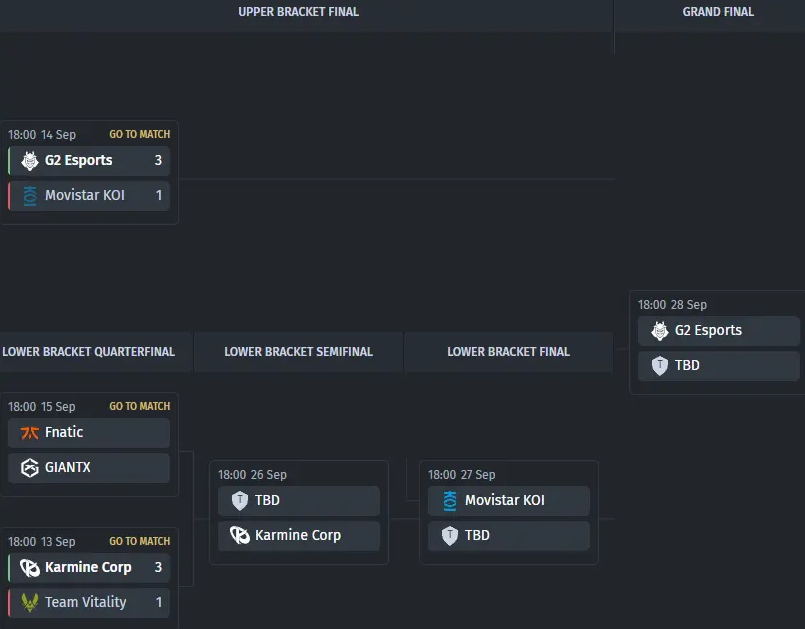Open Go To Match for Karmine Corp vs Vitality
Screen dimensions: 805x629
click(x=139, y=541)
